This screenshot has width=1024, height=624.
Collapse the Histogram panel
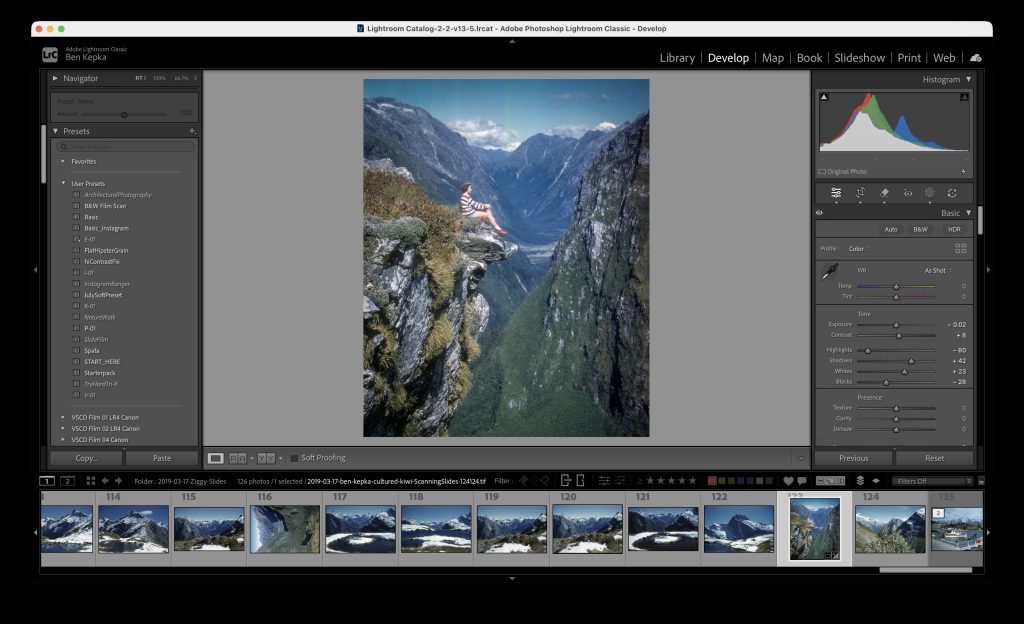pos(968,79)
